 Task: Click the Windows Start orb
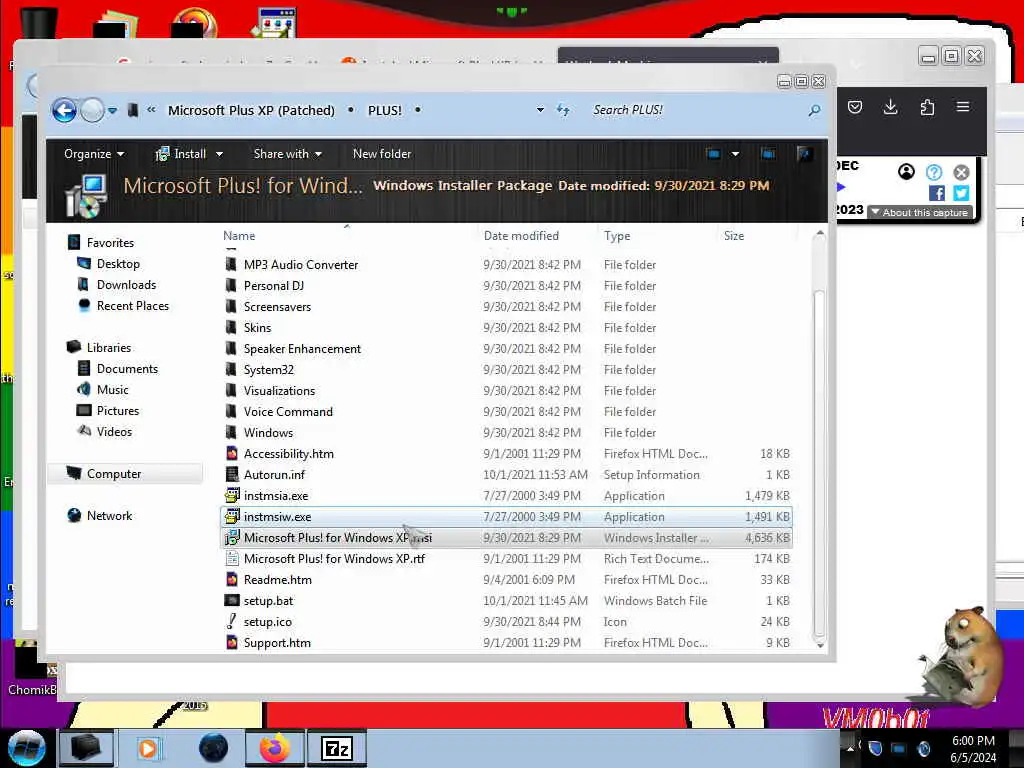[26, 748]
